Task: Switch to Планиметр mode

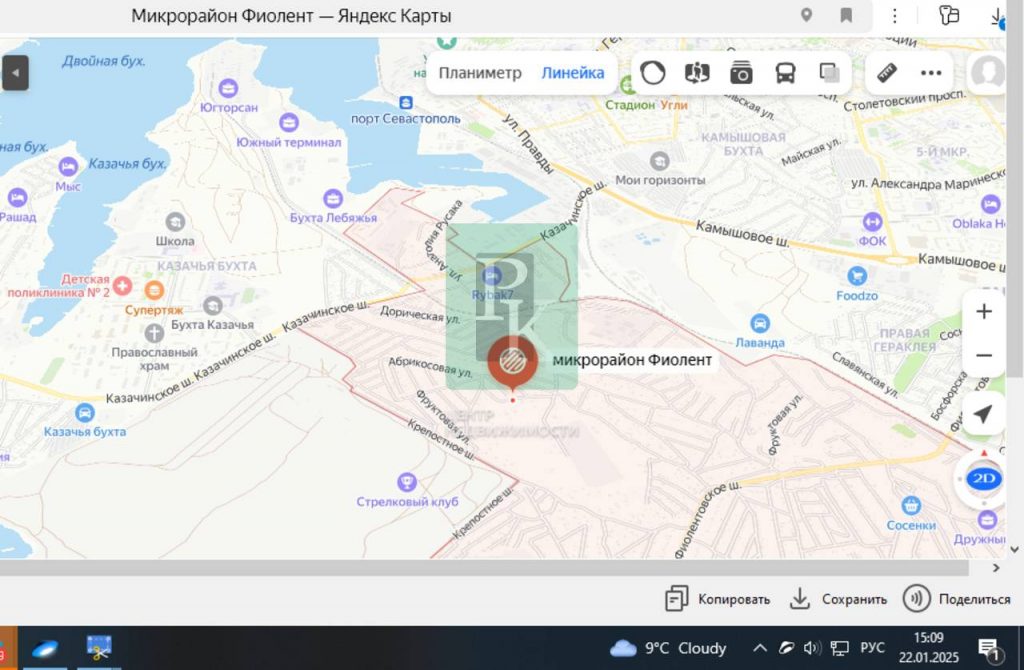Action: pos(480,73)
